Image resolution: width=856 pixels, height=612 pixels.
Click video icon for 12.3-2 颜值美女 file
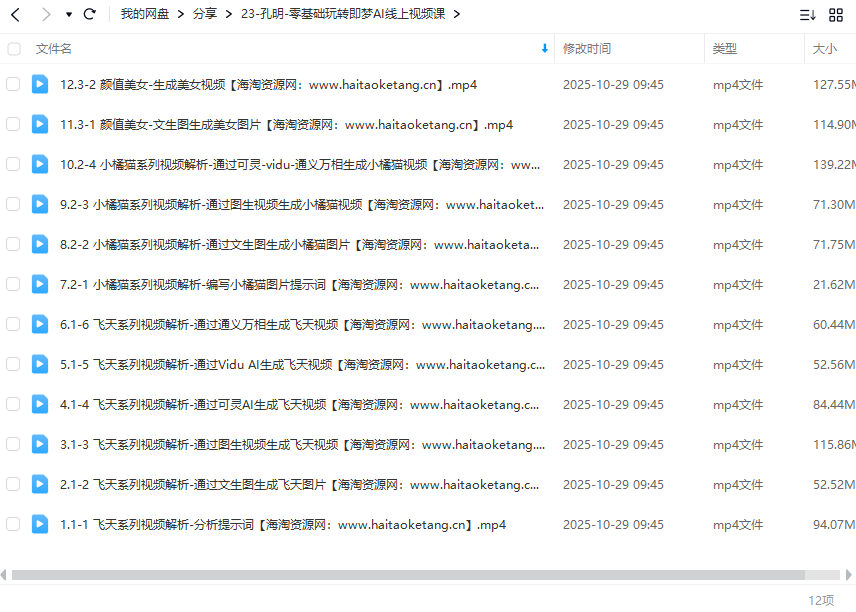coord(39,84)
